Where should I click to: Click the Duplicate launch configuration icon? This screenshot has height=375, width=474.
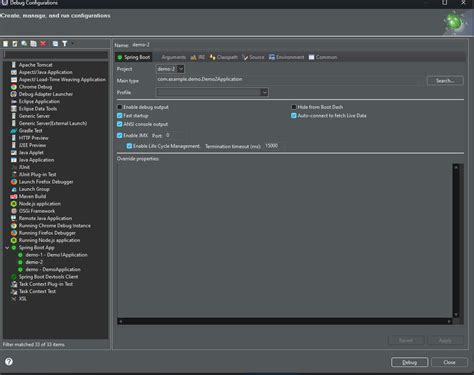click(x=34, y=44)
